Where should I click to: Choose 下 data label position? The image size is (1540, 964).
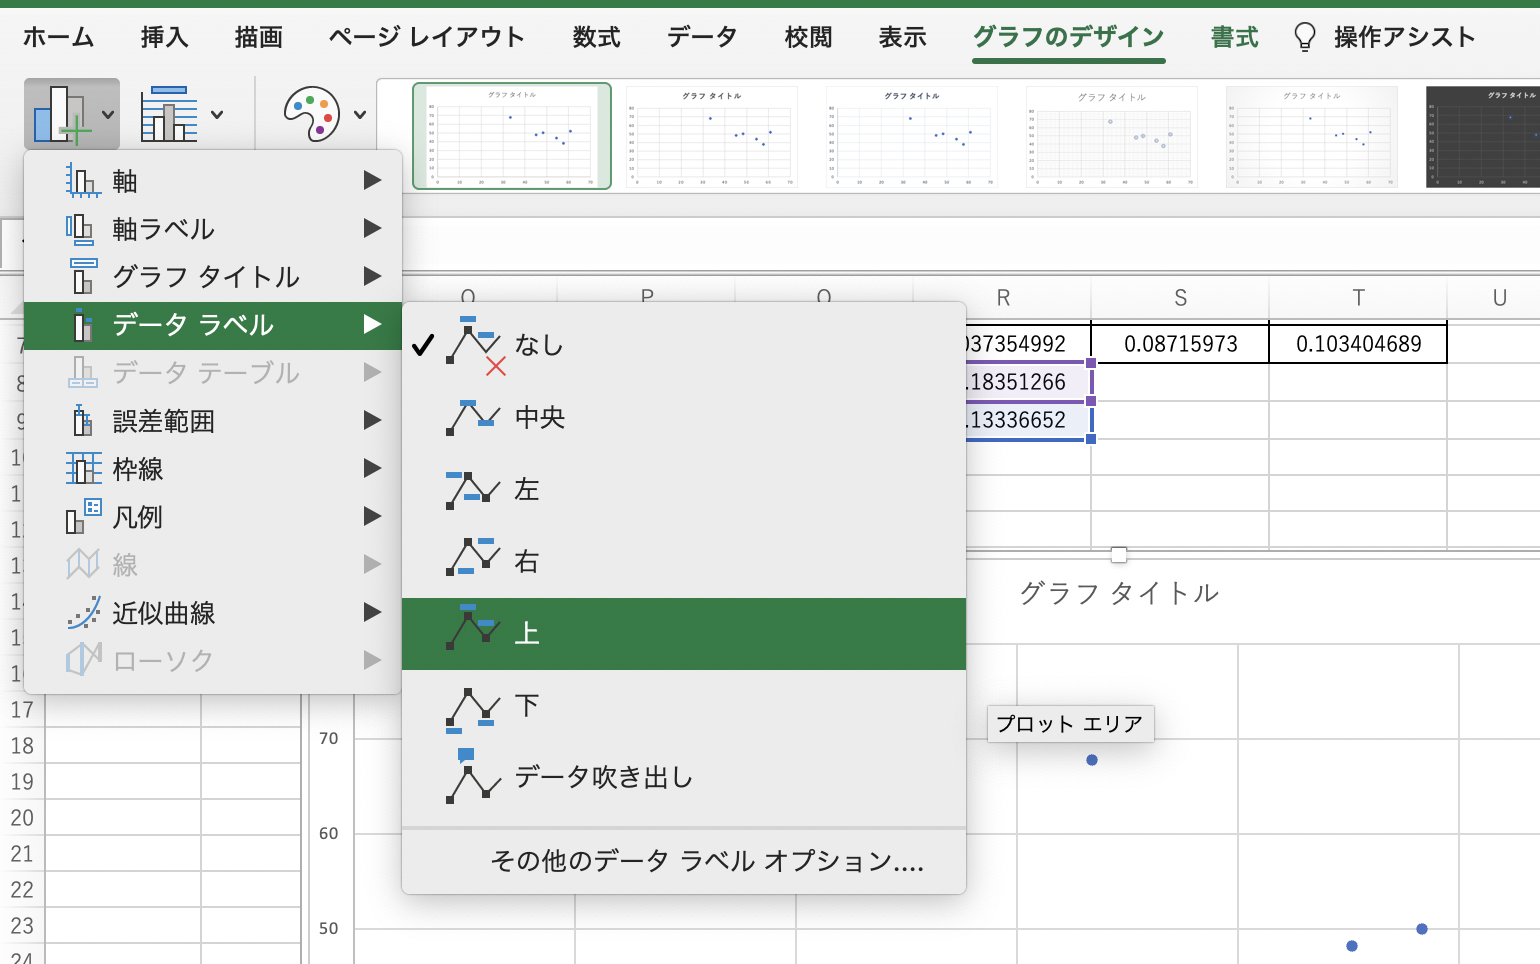click(684, 706)
